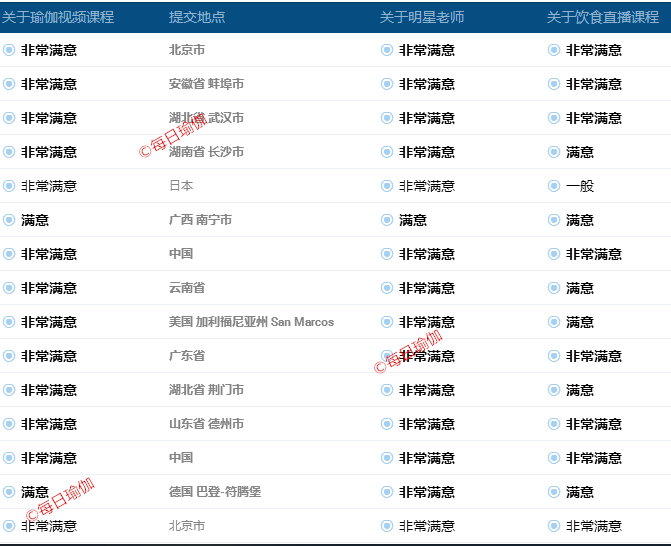
Task: Select star teacher radio in 湖南省 长沙市 row
Action: [x=387, y=152]
